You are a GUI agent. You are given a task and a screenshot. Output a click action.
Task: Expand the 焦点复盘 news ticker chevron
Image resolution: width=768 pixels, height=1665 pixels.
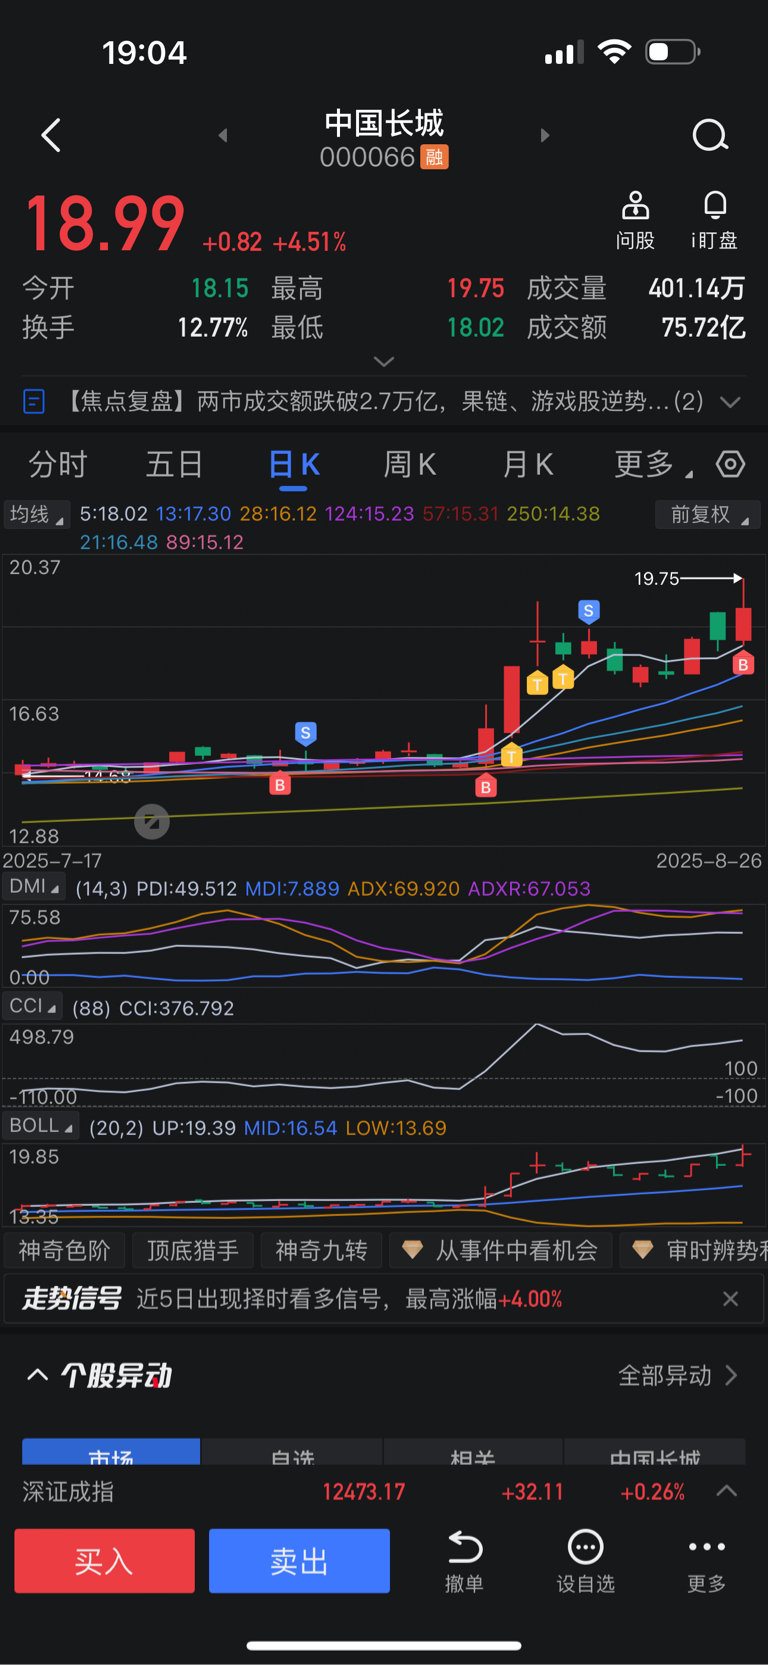731,402
